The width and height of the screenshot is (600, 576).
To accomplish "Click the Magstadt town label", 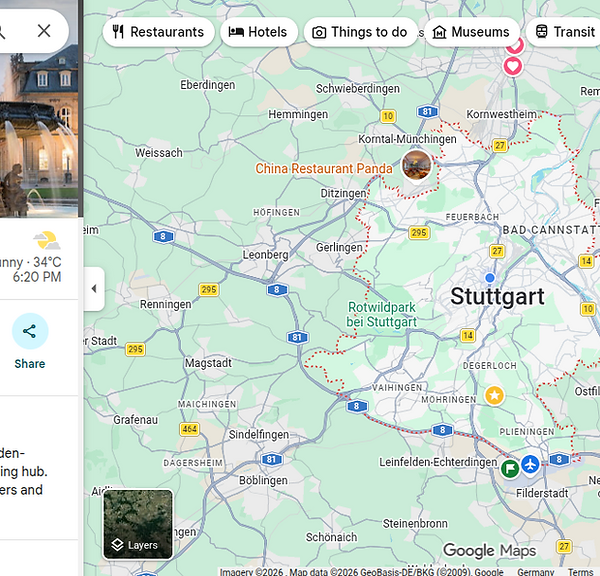I will [209, 363].
